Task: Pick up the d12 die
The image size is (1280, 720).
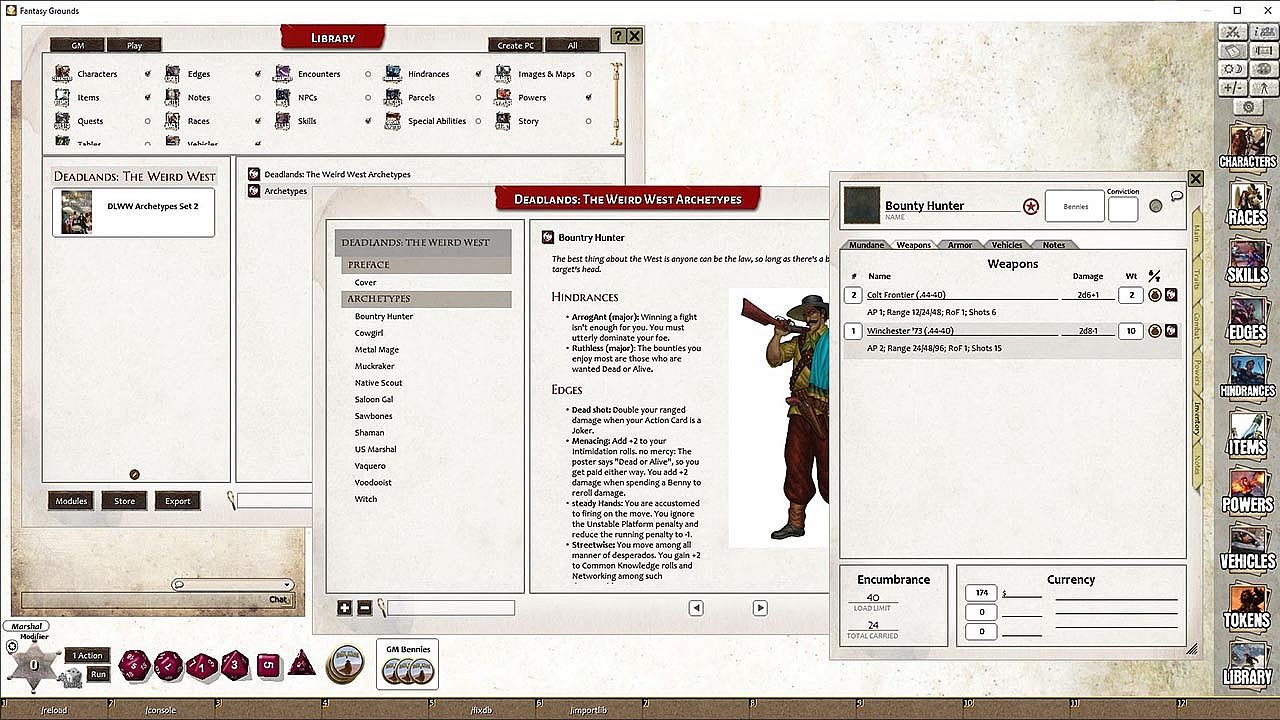Action: [168, 665]
